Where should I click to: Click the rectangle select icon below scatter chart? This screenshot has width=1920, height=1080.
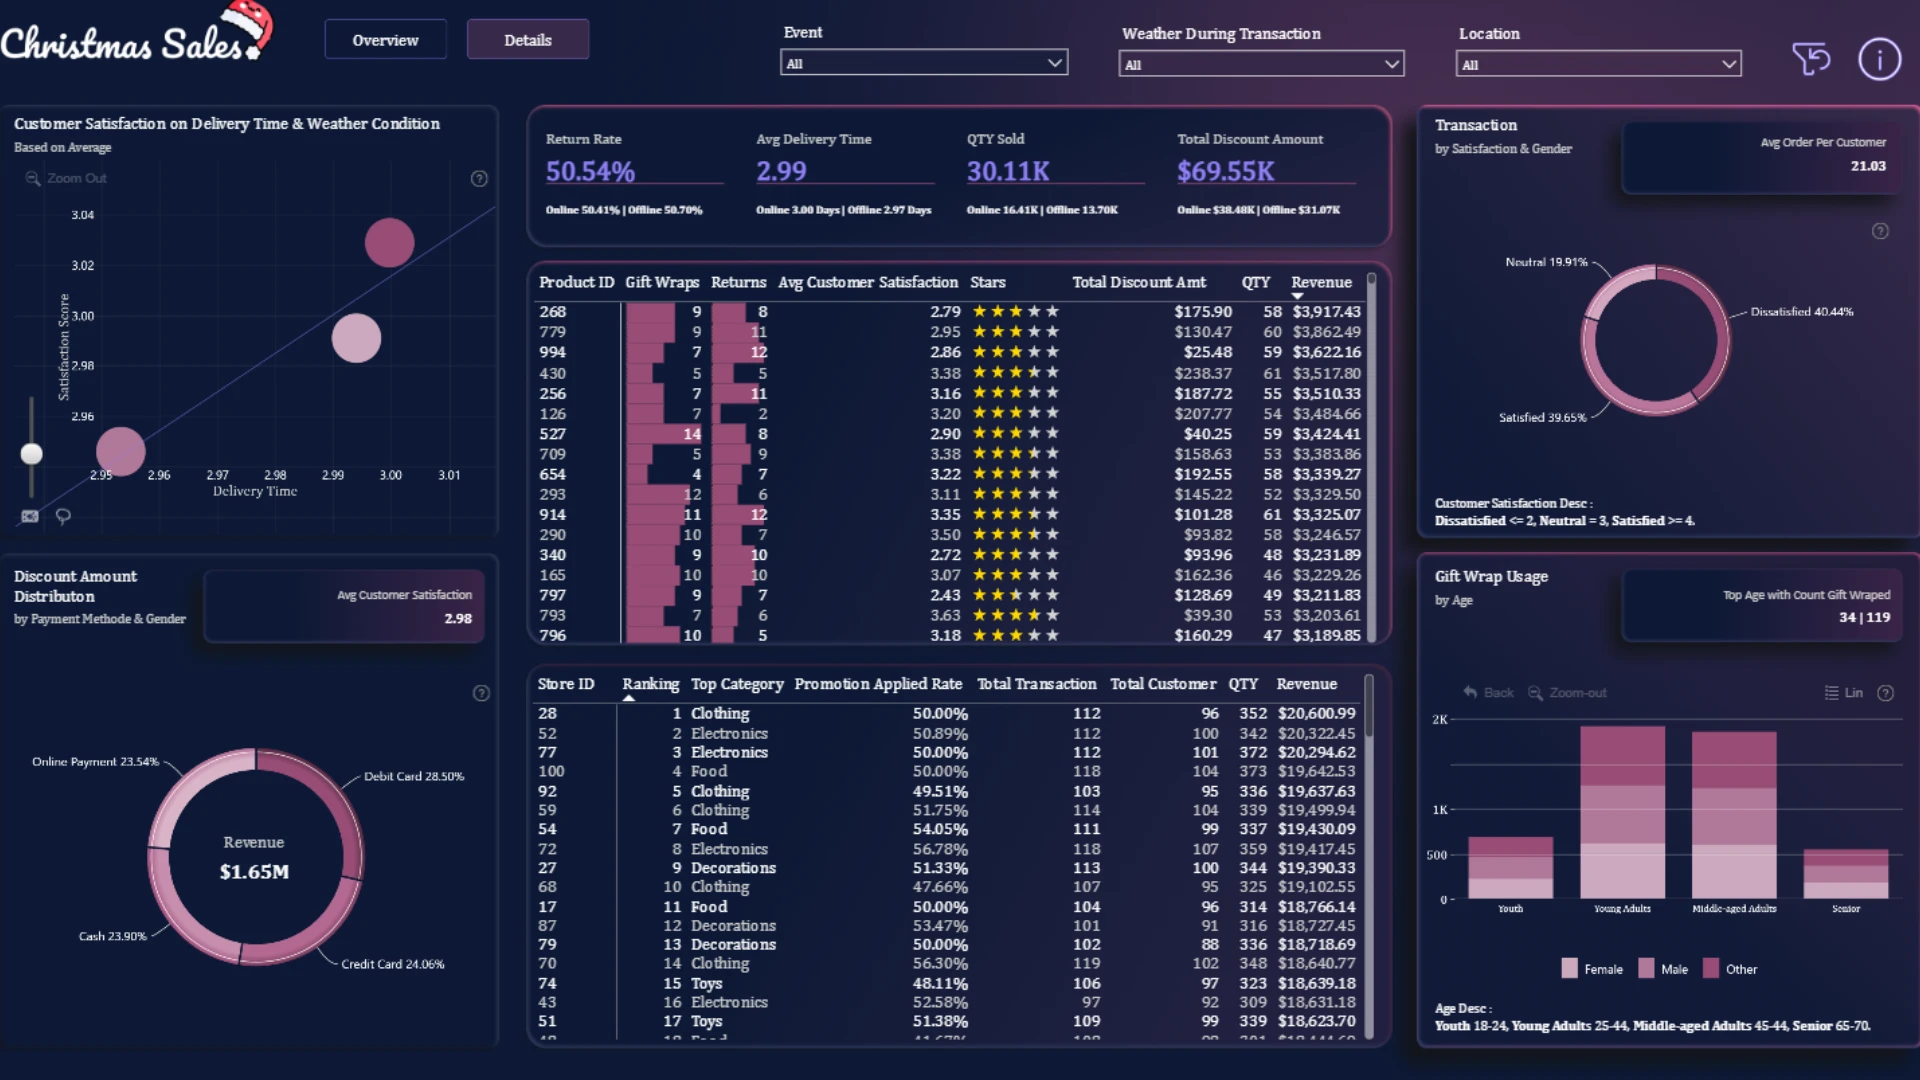click(30, 516)
